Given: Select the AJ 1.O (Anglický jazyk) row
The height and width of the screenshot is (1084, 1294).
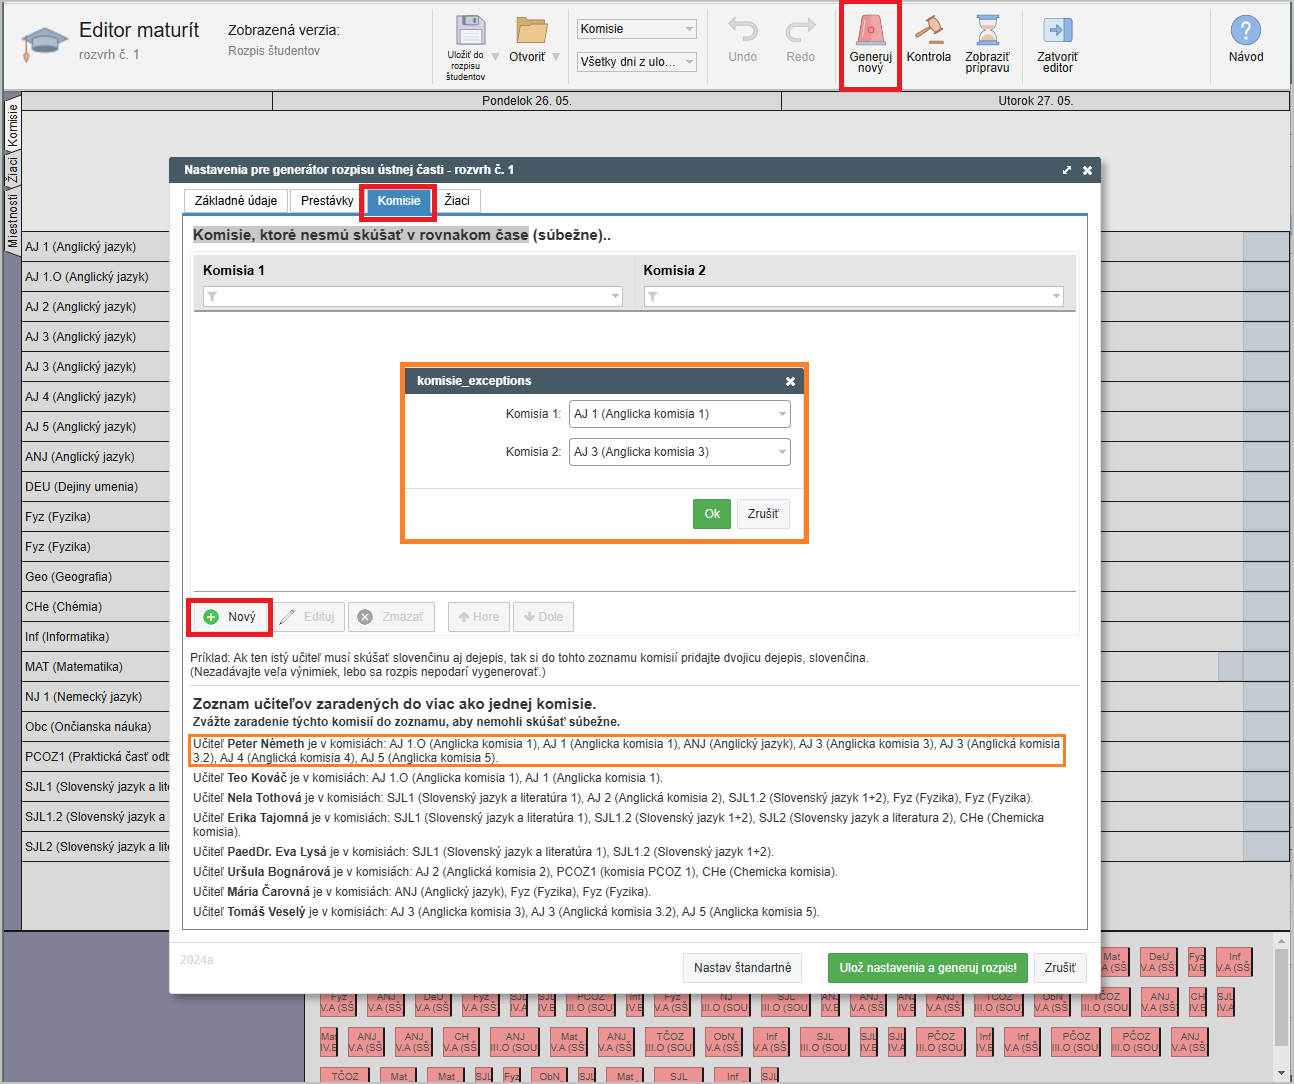Looking at the screenshot, I should click(95, 277).
